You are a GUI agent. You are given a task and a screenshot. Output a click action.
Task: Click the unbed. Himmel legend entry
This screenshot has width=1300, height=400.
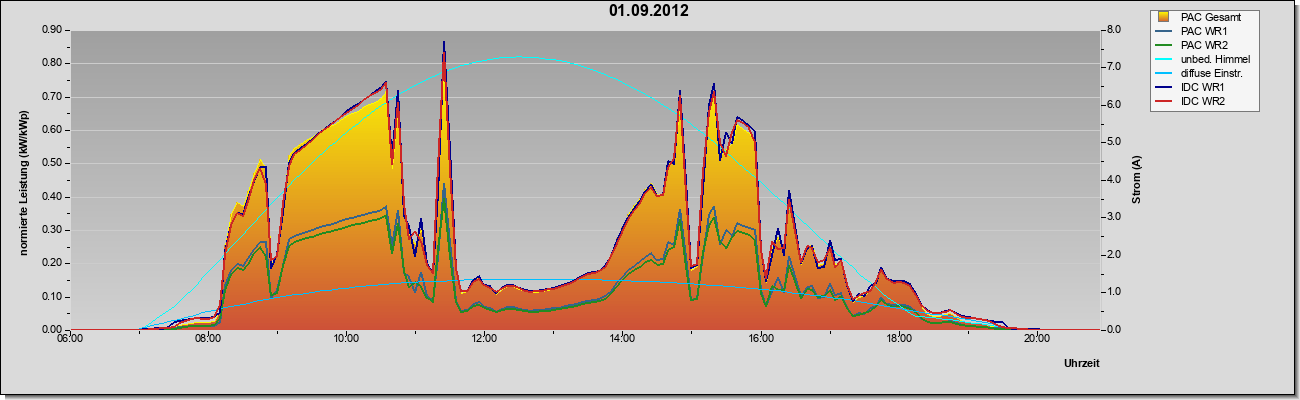pos(1202,59)
